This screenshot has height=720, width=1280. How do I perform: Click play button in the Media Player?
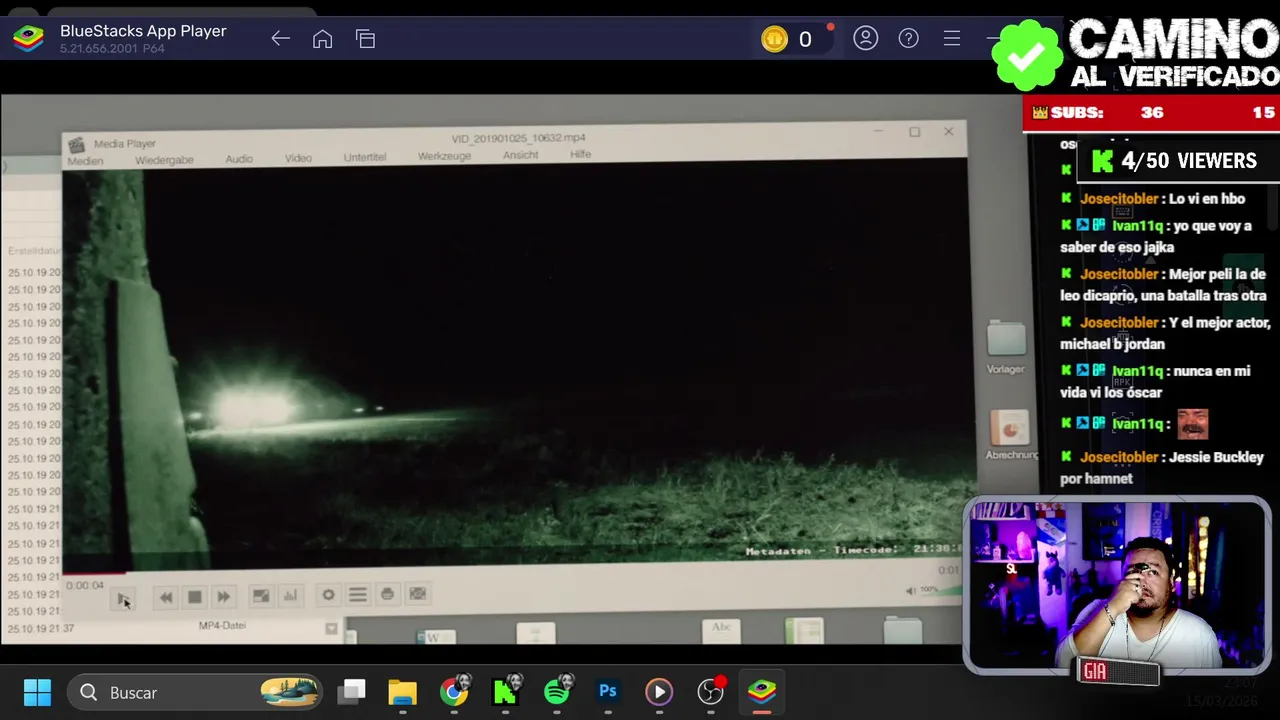coord(123,598)
